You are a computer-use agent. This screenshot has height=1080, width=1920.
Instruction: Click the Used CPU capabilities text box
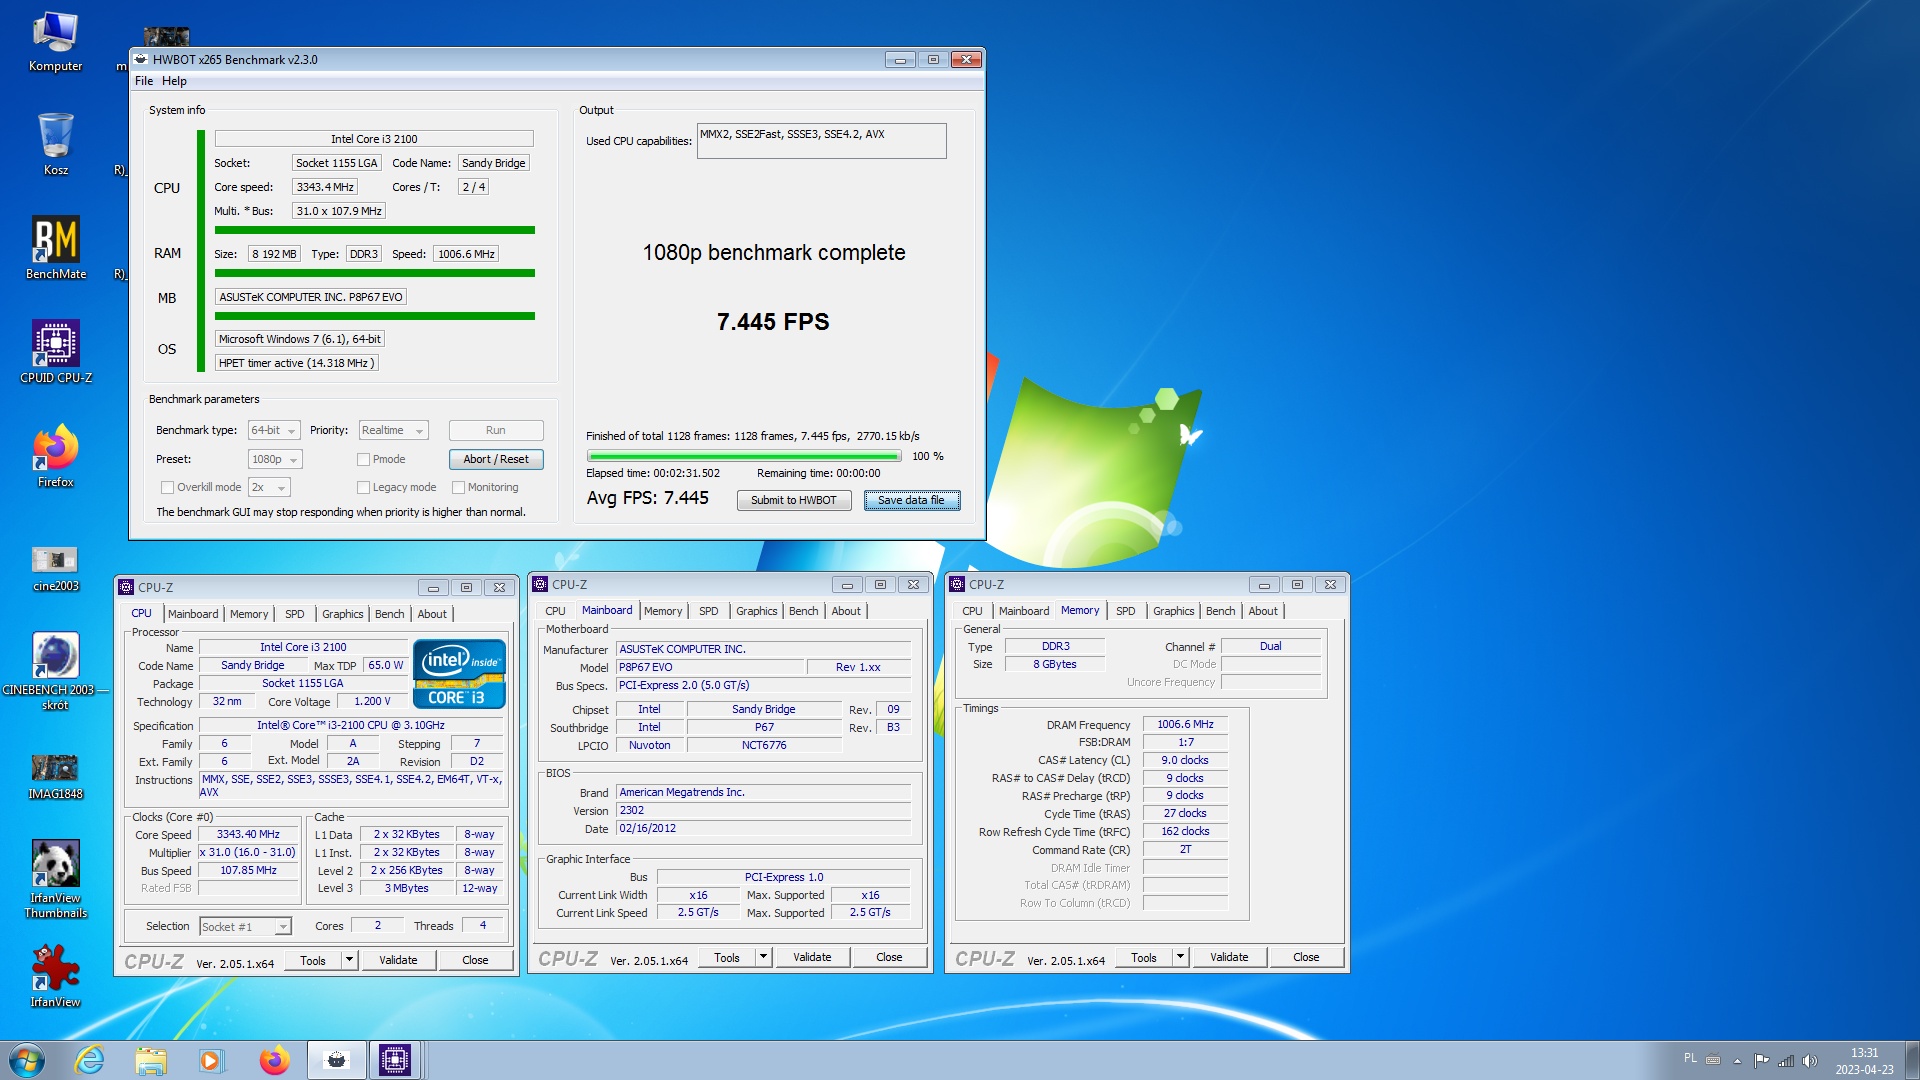821,141
